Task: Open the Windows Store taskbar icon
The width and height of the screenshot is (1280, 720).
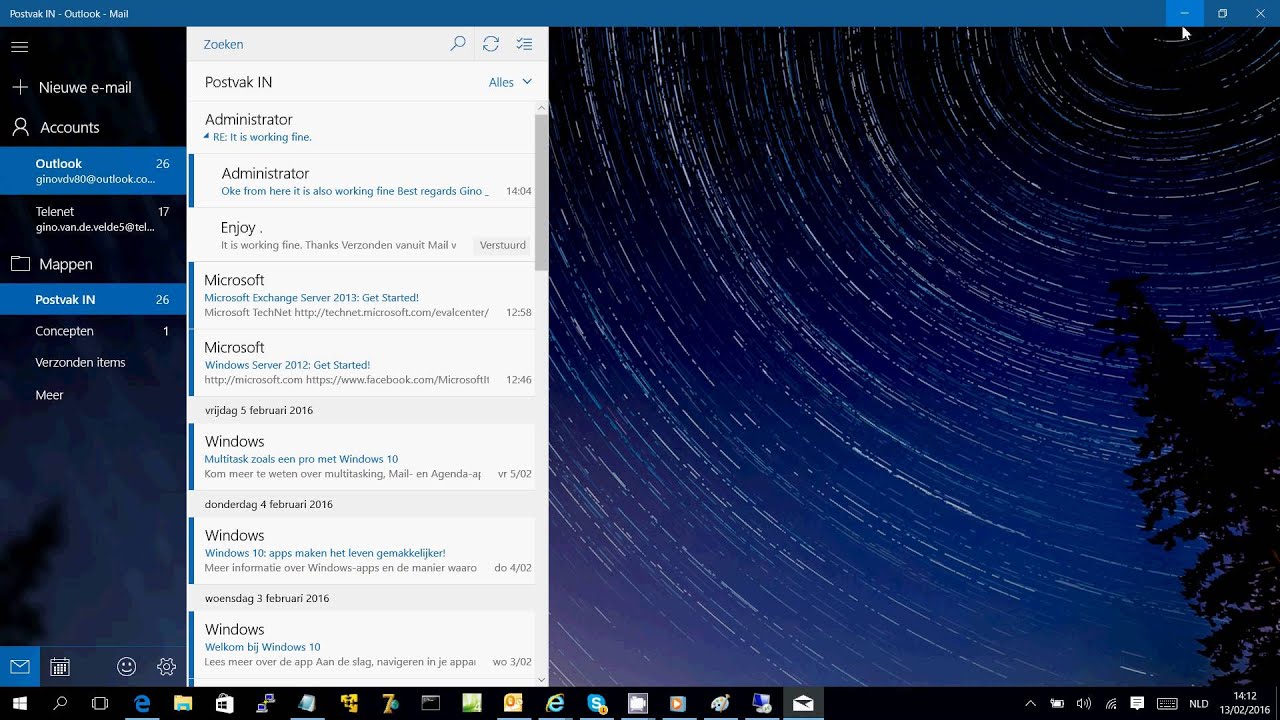Action: point(224,703)
